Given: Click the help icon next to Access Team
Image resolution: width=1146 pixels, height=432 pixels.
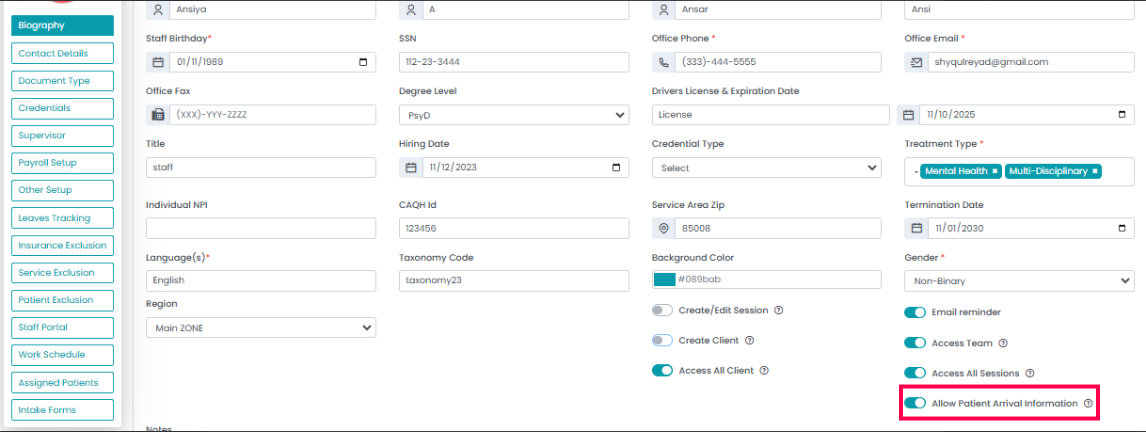Looking at the screenshot, I should [x=1003, y=343].
